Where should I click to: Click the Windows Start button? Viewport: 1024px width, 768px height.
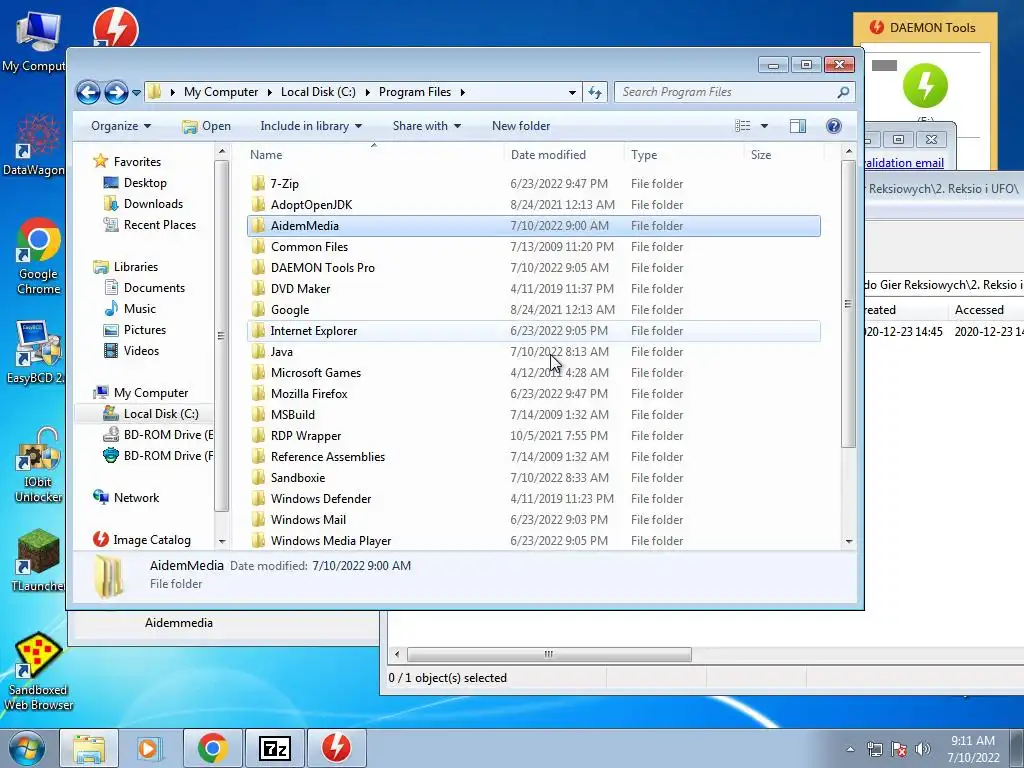pos(27,748)
